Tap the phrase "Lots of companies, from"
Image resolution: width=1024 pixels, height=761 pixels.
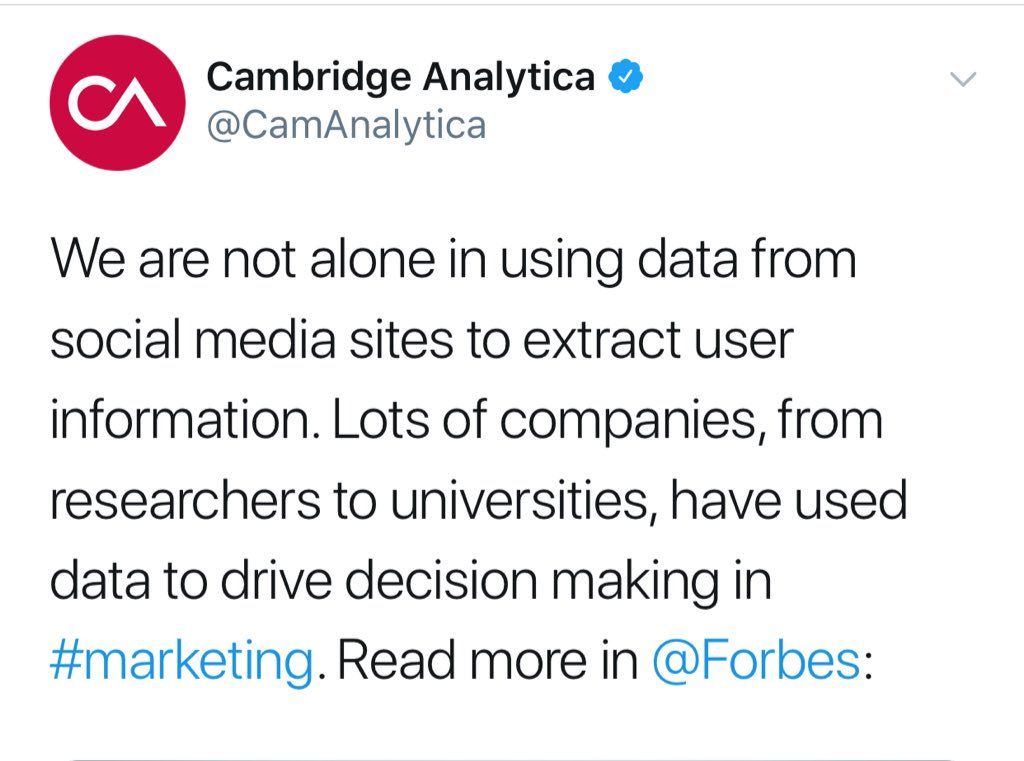tap(608, 421)
